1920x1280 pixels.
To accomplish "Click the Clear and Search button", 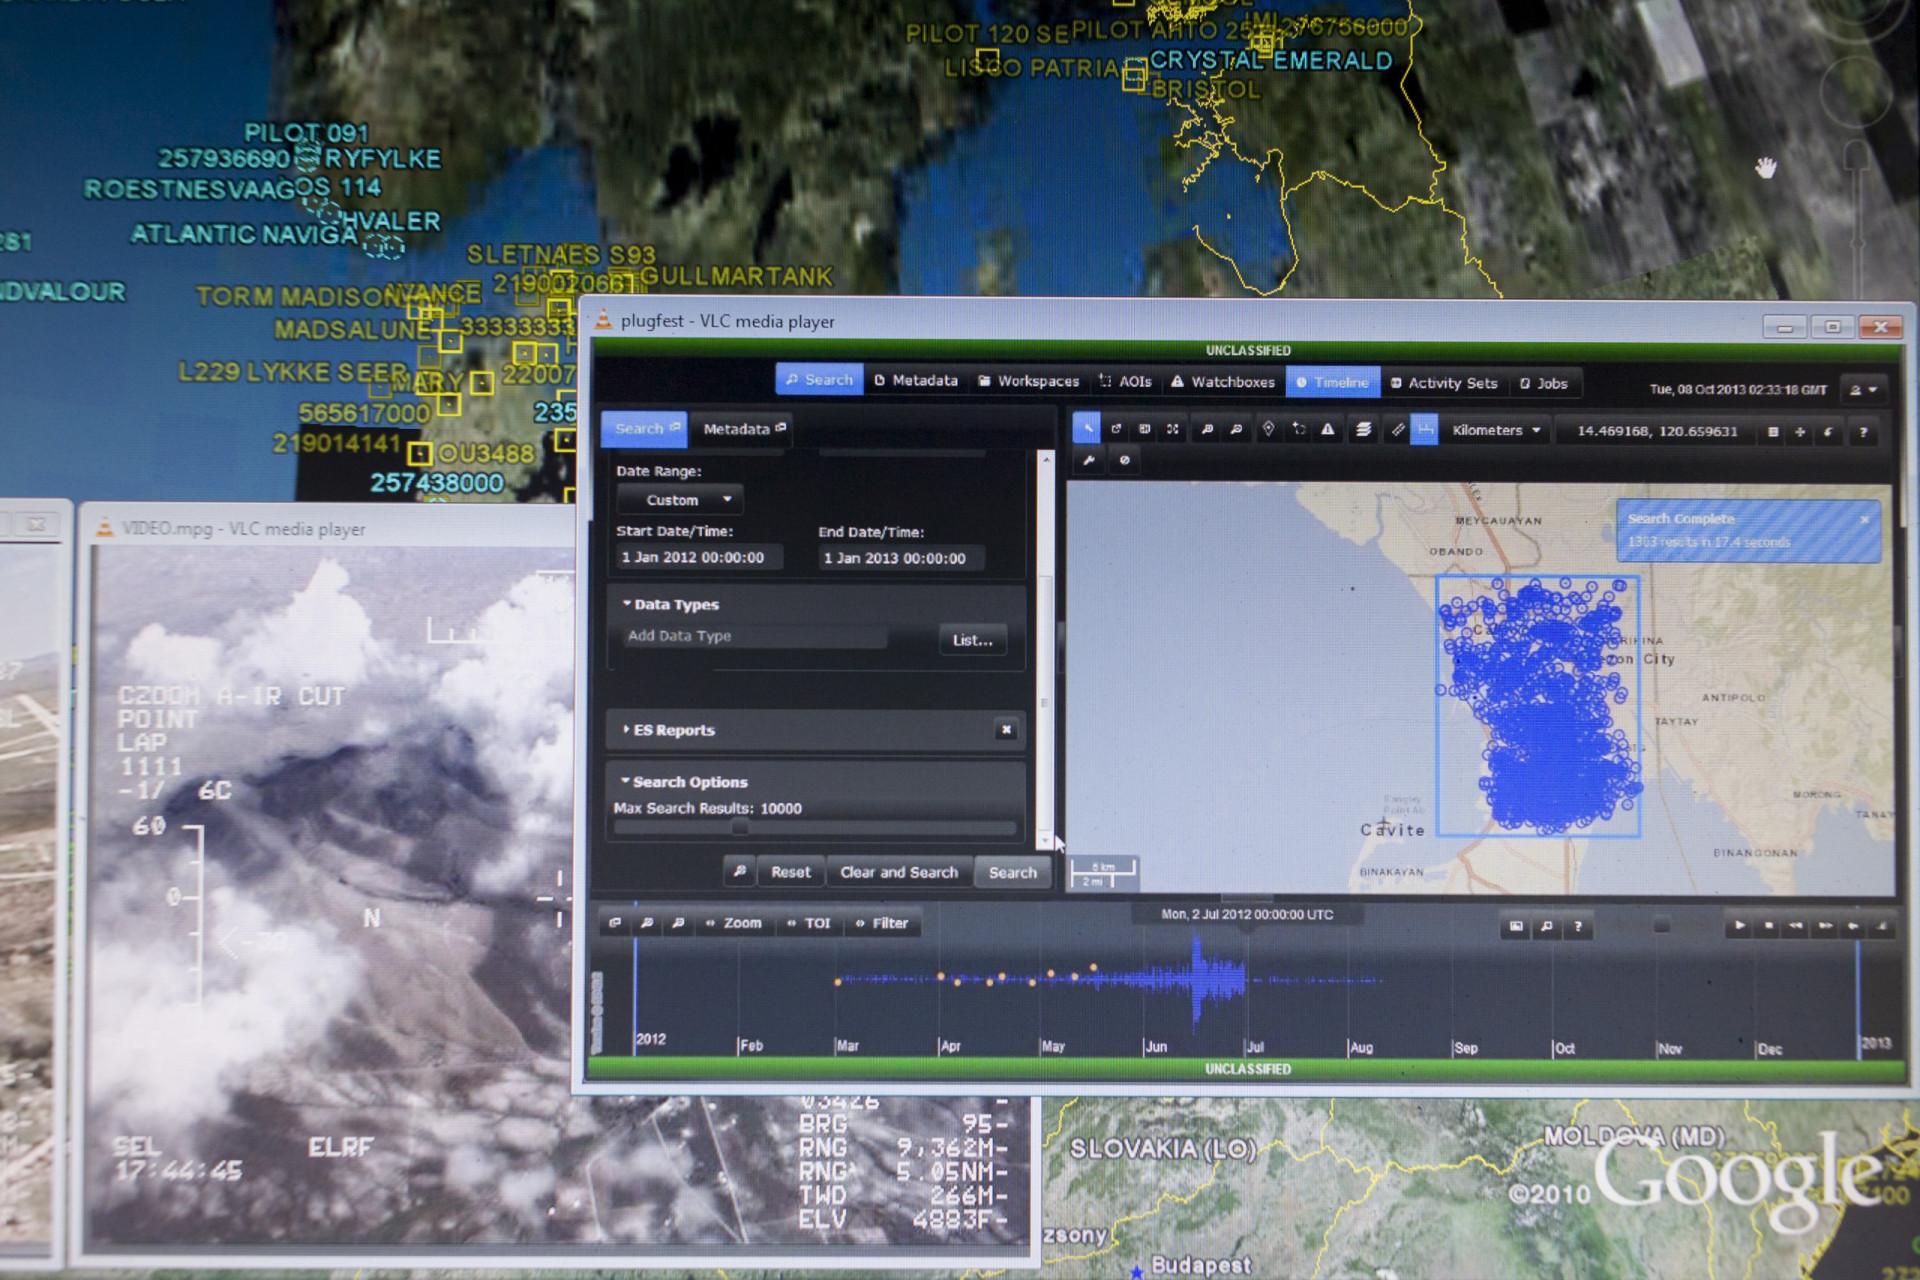I will [x=898, y=872].
